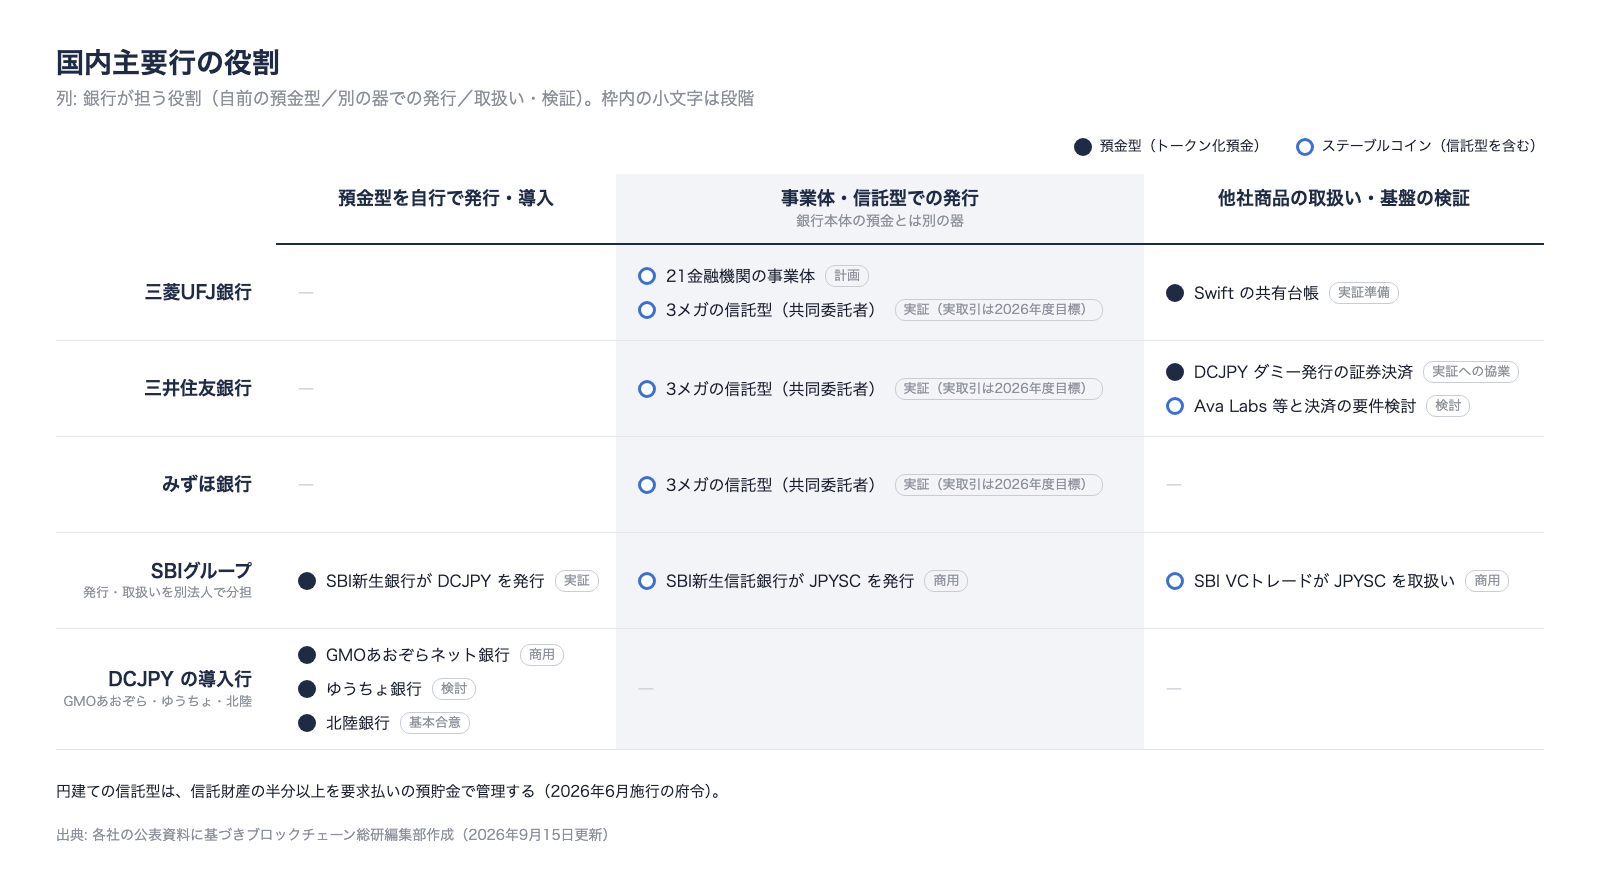Viewport: 1600px width, 885px height.
Task: Click the source line starting with 出典: 各社の公表資料
Action: (335, 835)
